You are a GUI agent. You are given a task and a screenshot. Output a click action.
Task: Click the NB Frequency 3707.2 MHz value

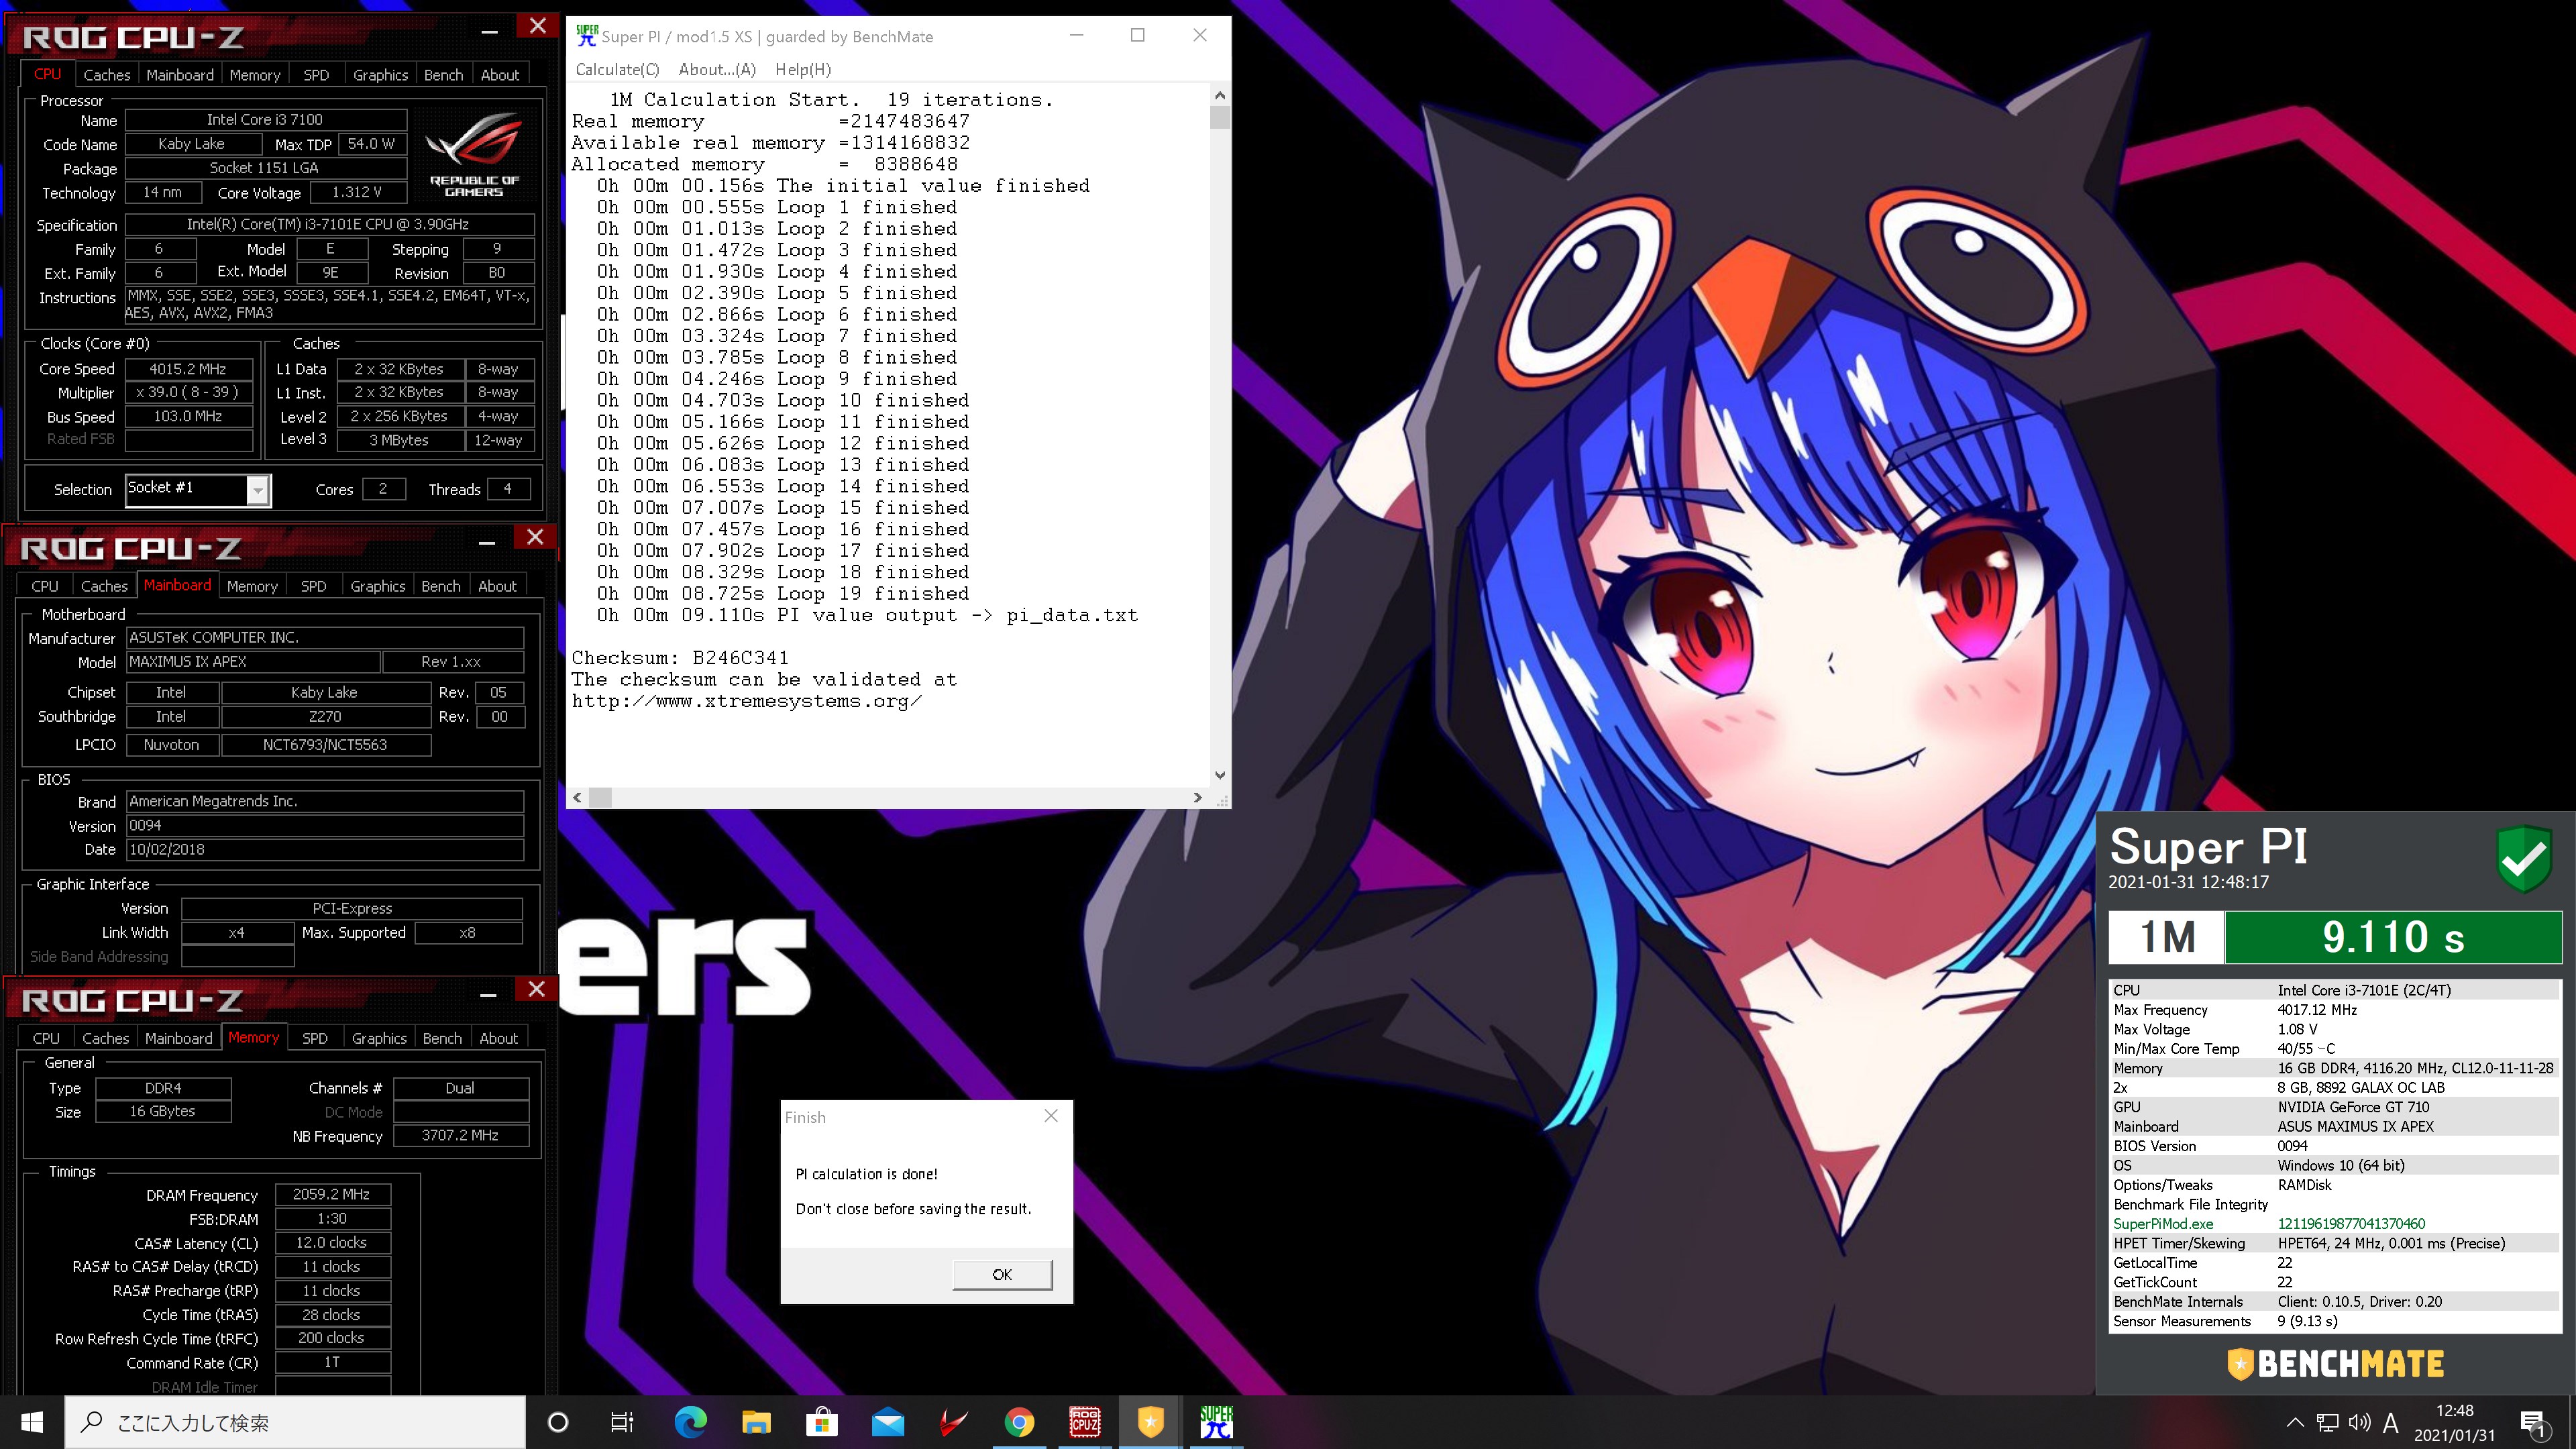pos(460,1135)
